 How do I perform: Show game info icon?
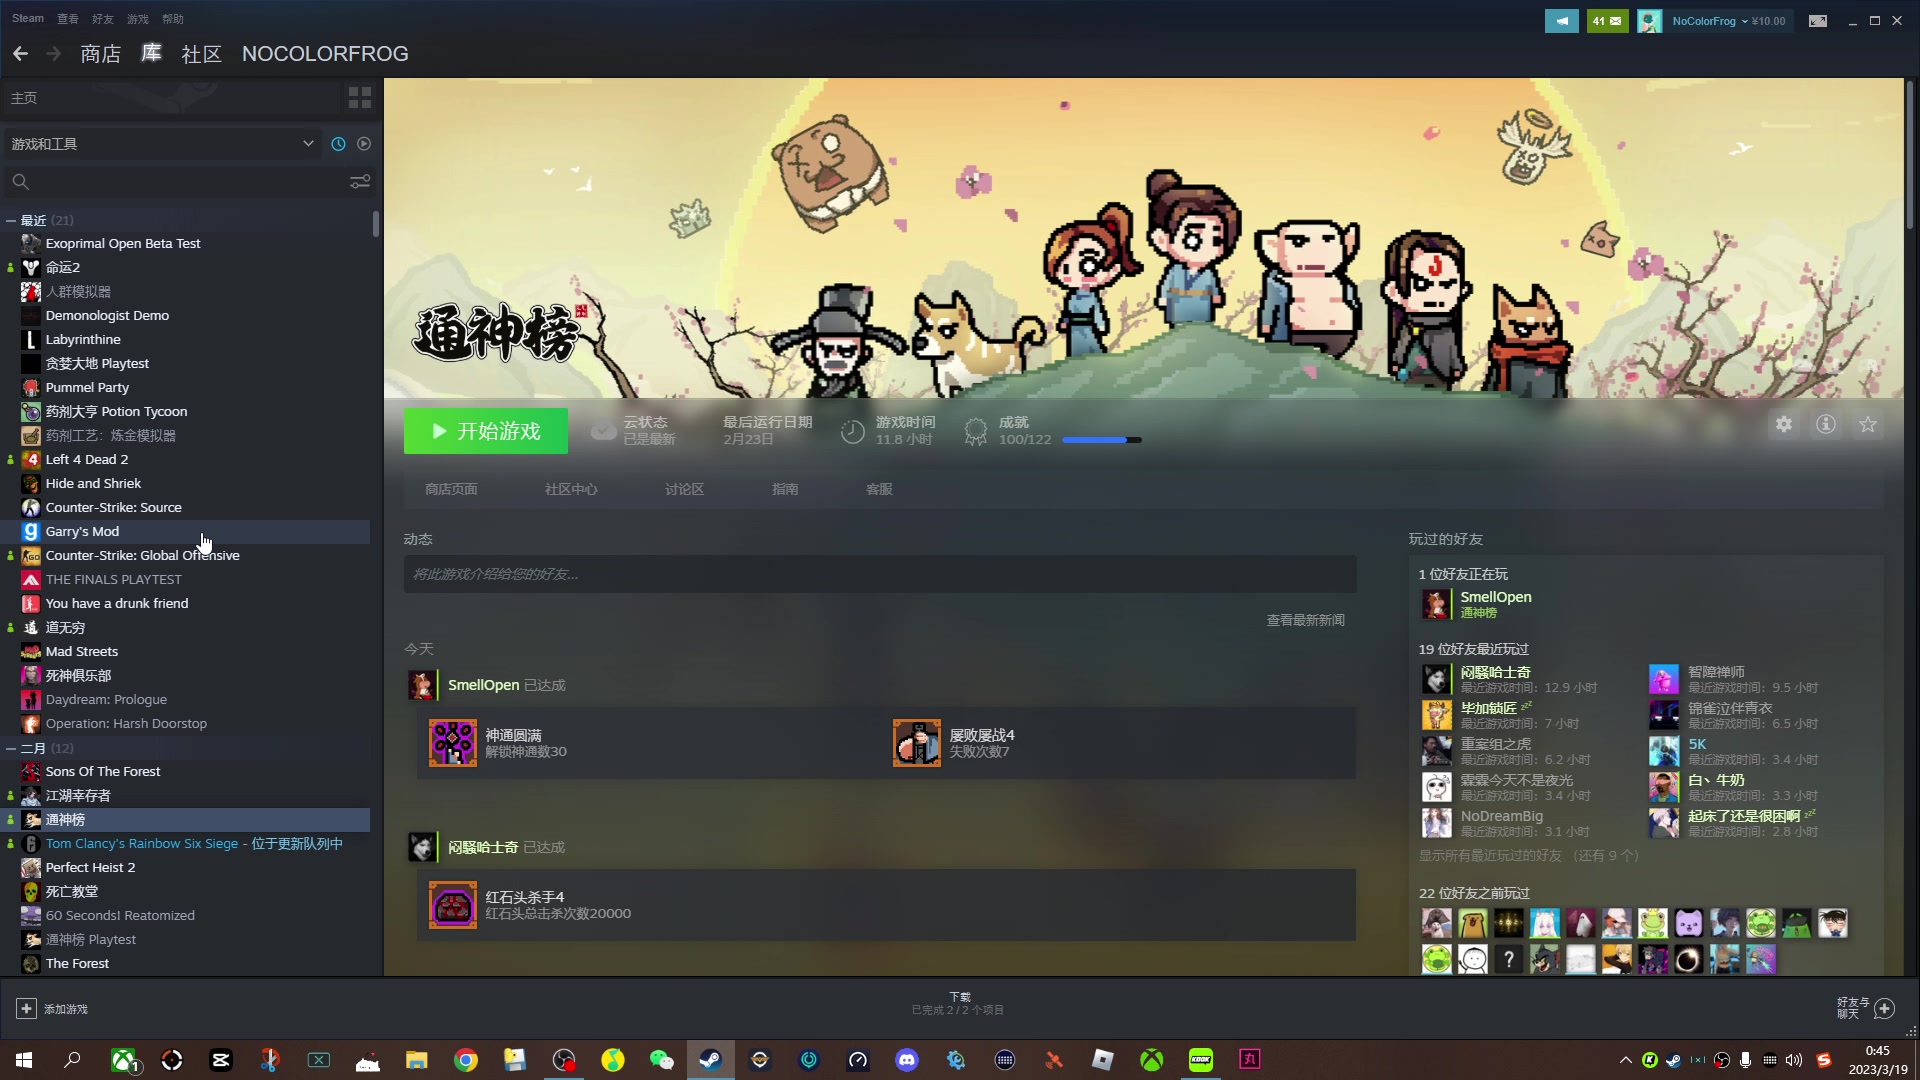(1826, 425)
